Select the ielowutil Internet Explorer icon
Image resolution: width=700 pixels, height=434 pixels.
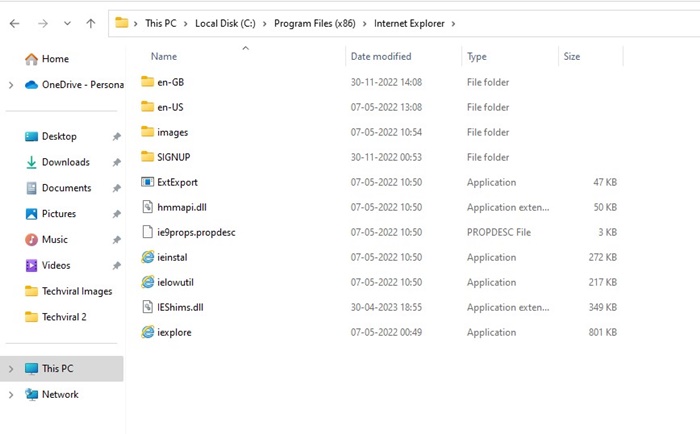click(148, 282)
